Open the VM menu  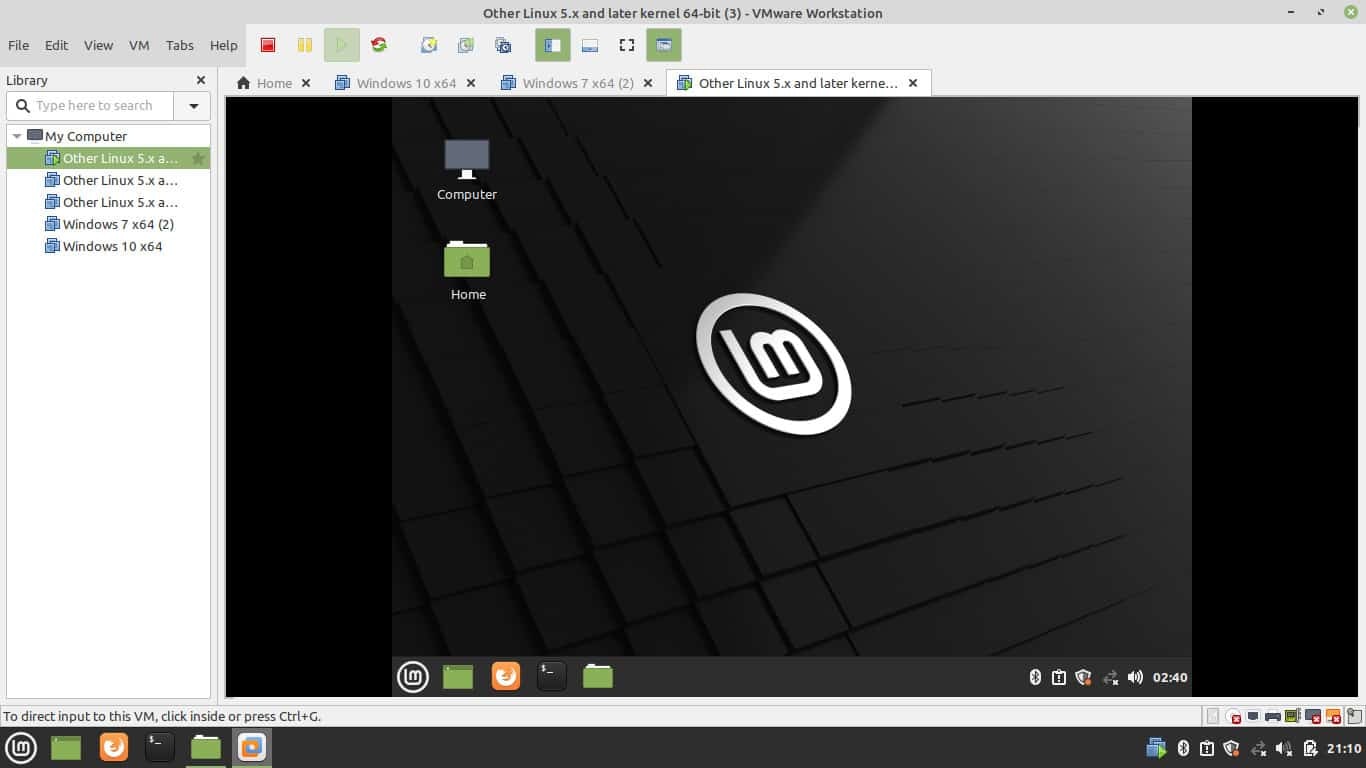click(139, 45)
